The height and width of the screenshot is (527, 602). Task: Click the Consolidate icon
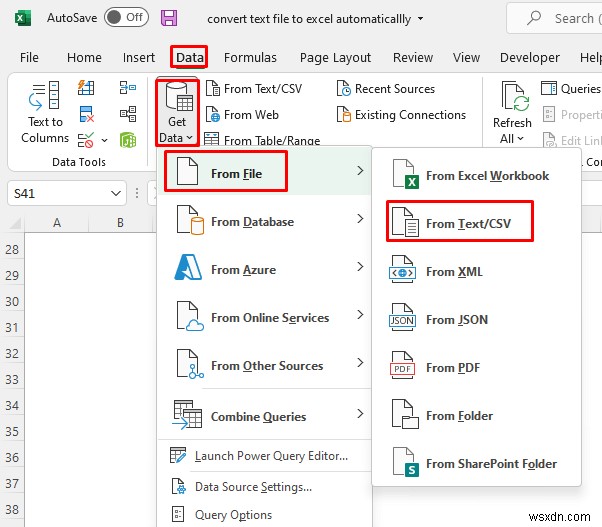127,88
